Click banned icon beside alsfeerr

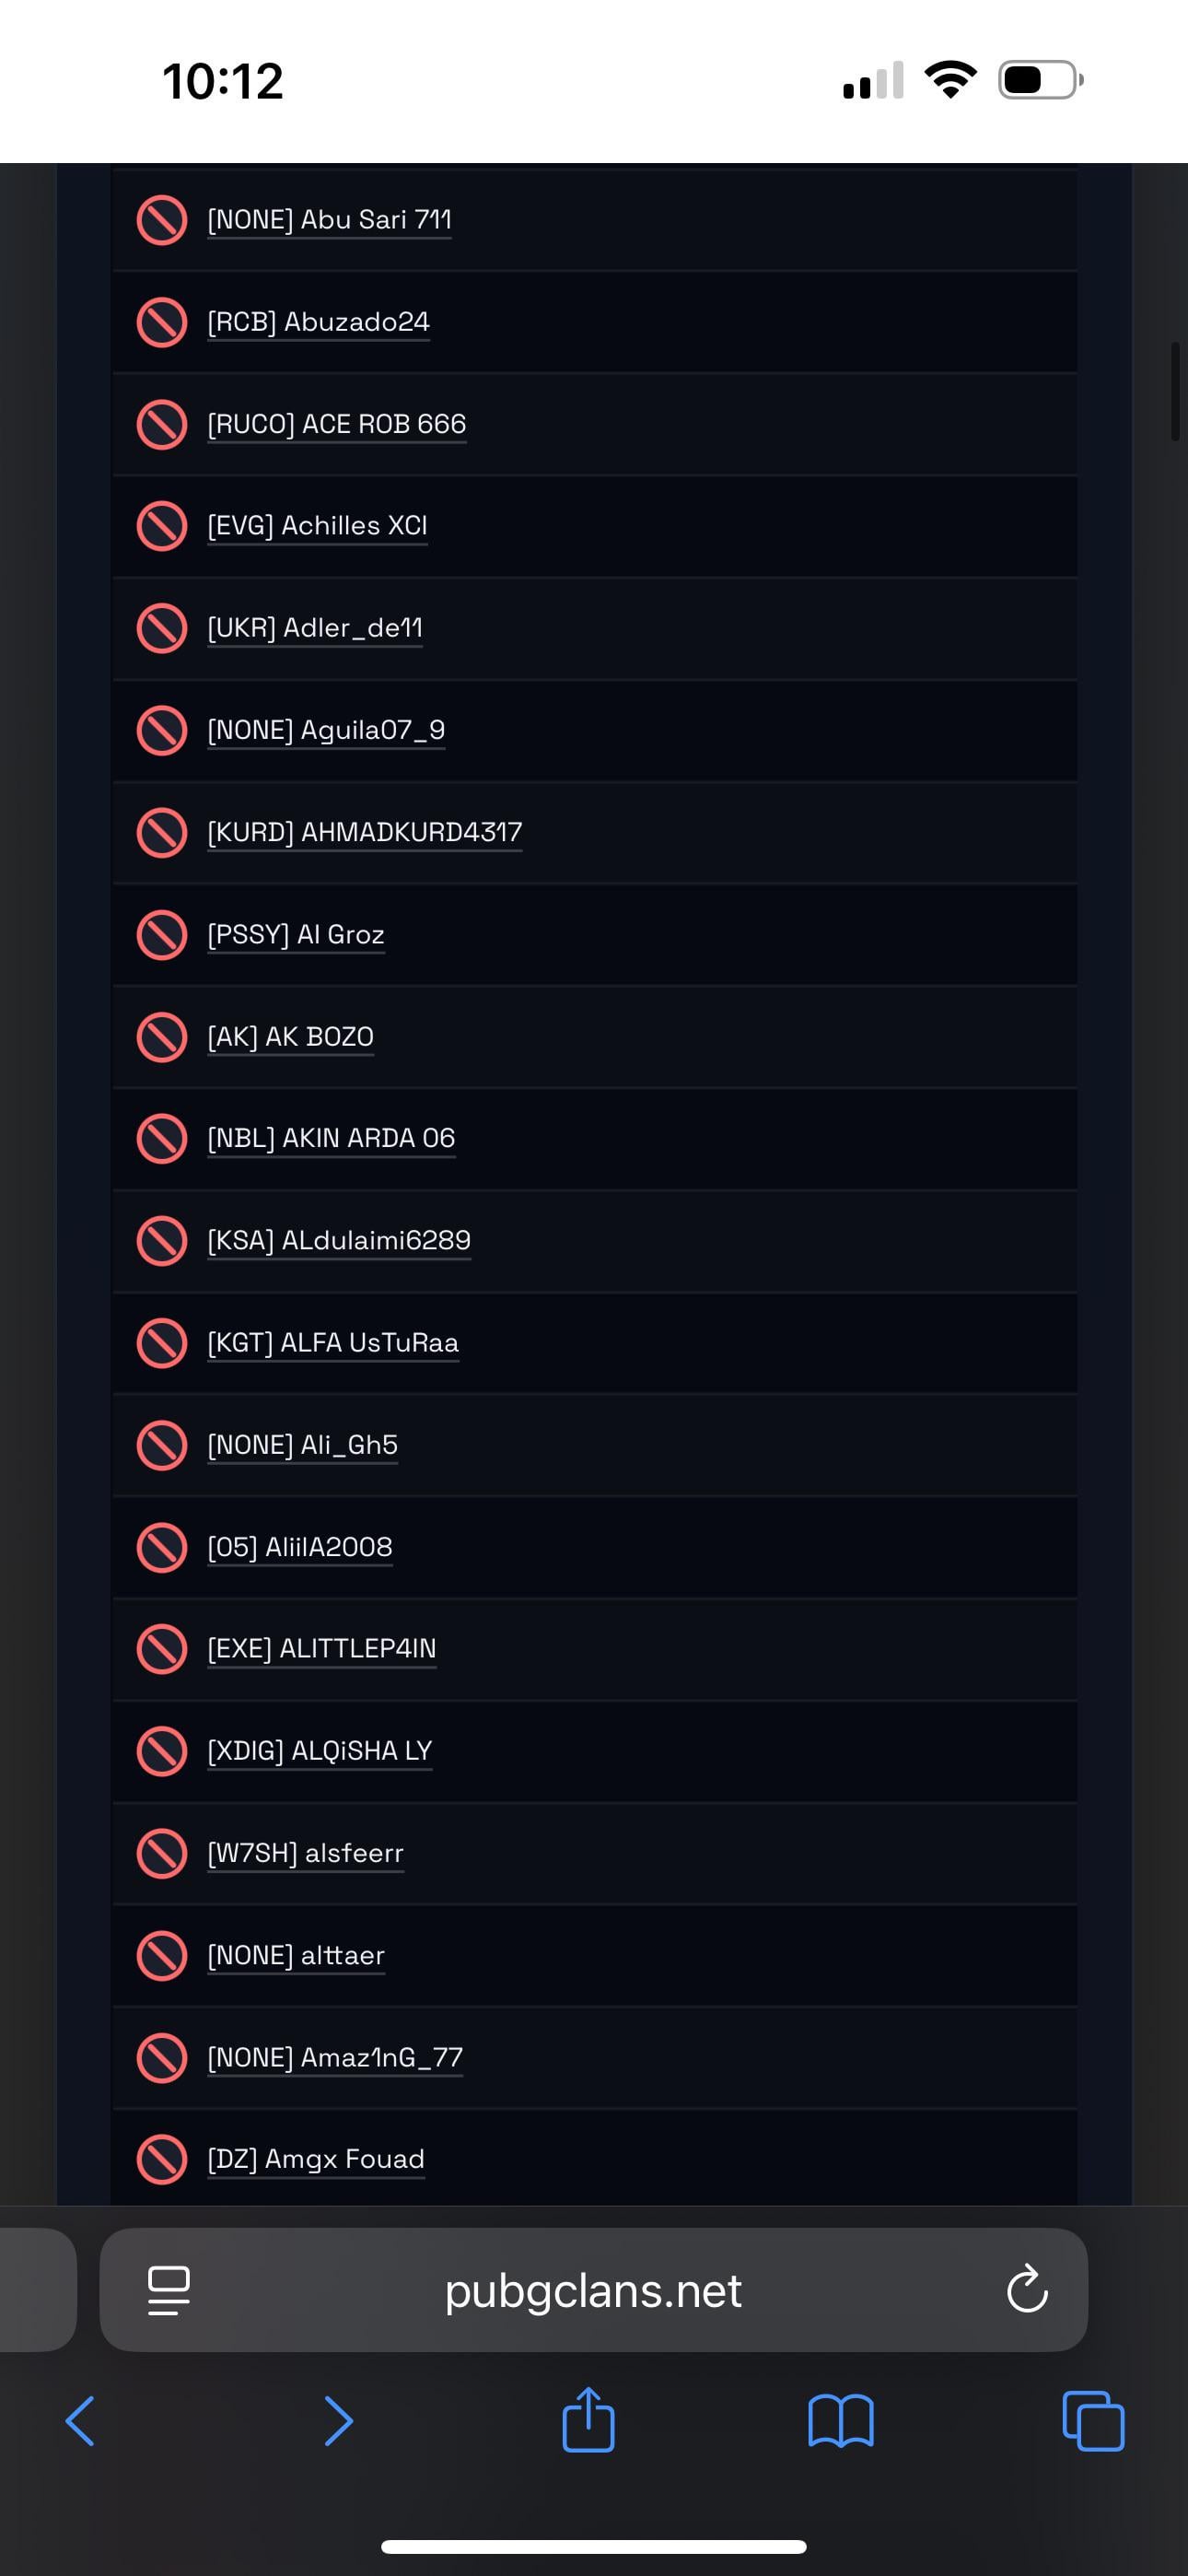pyautogui.click(x=161, y=1853)
